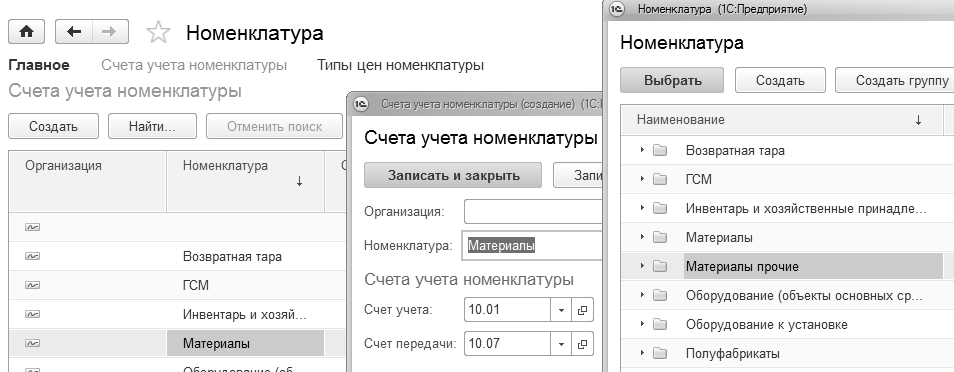Click the 1C logo in Номенклатура window
The image size is (954, 372).
click(x=618, y=9)
